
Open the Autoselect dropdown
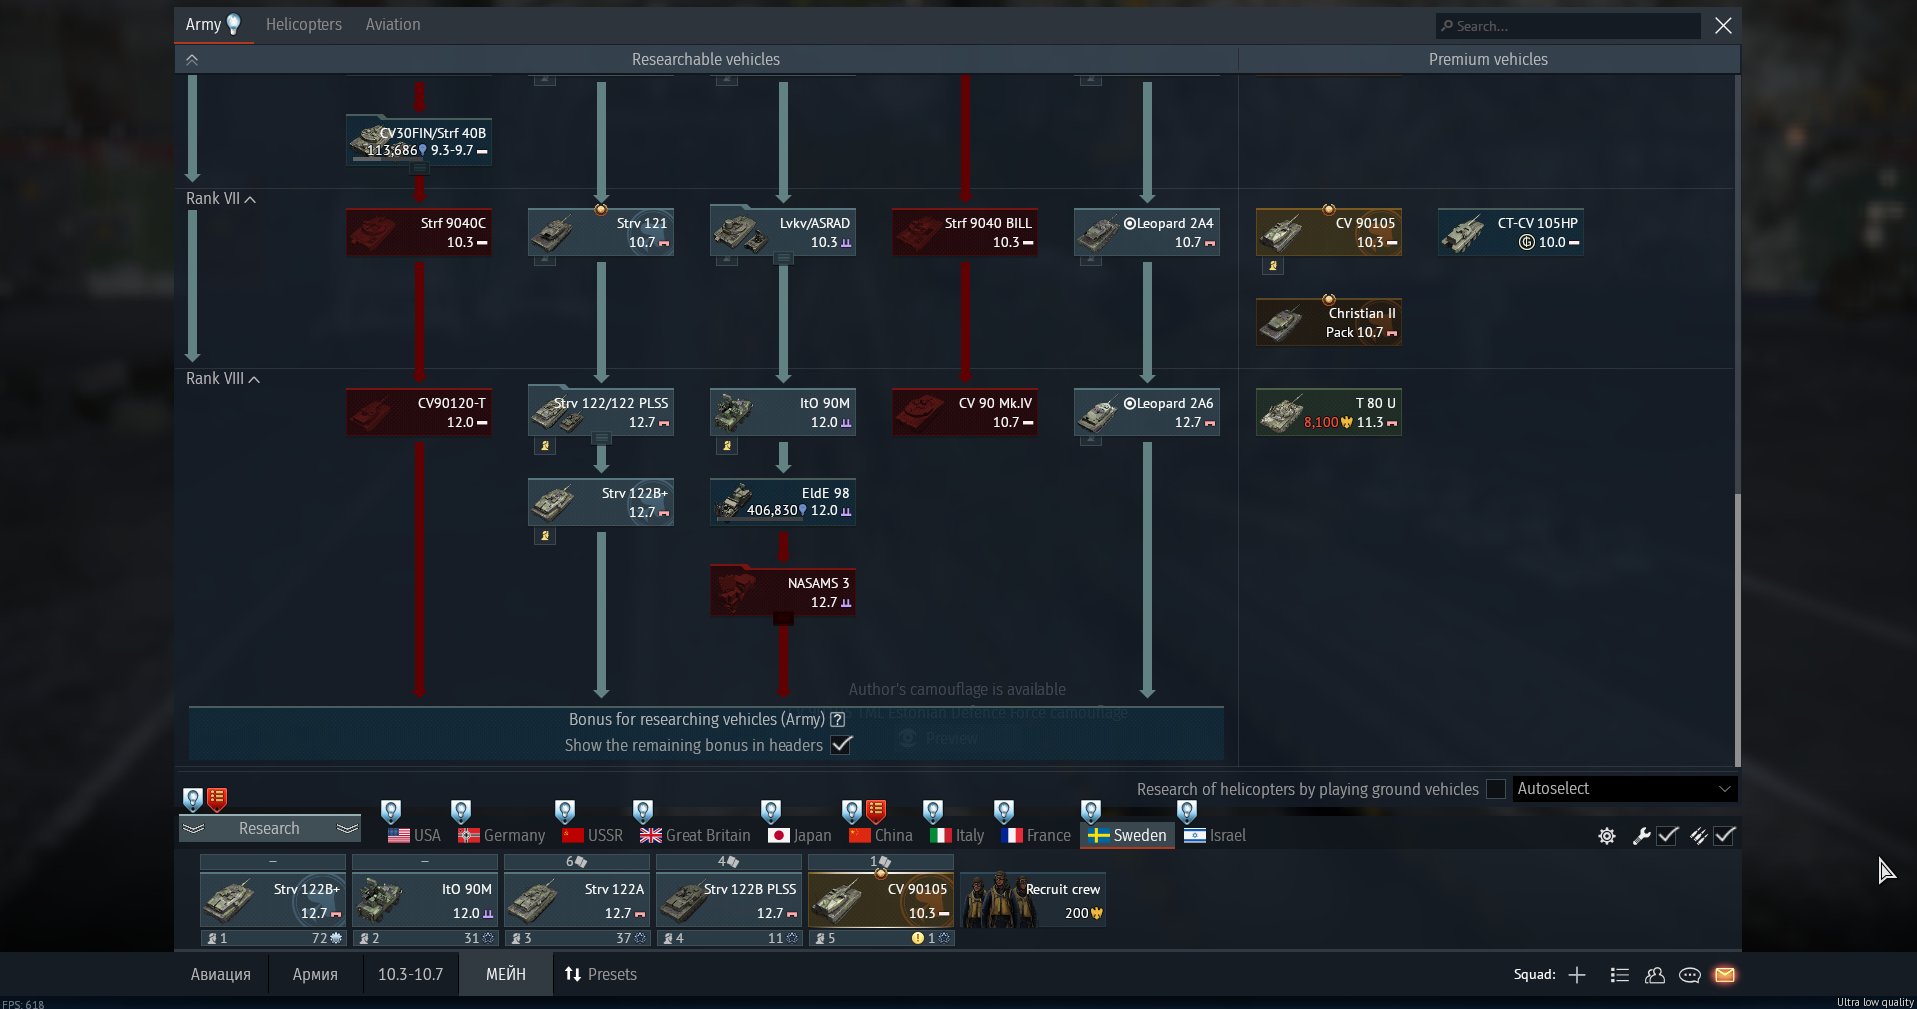(x=1625, y=789)
